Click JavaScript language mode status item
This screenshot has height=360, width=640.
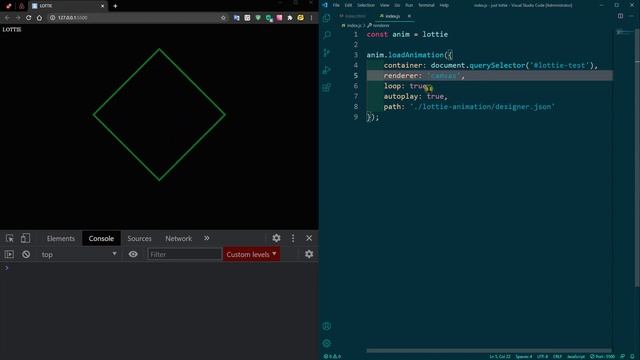[x=576, y=356]
